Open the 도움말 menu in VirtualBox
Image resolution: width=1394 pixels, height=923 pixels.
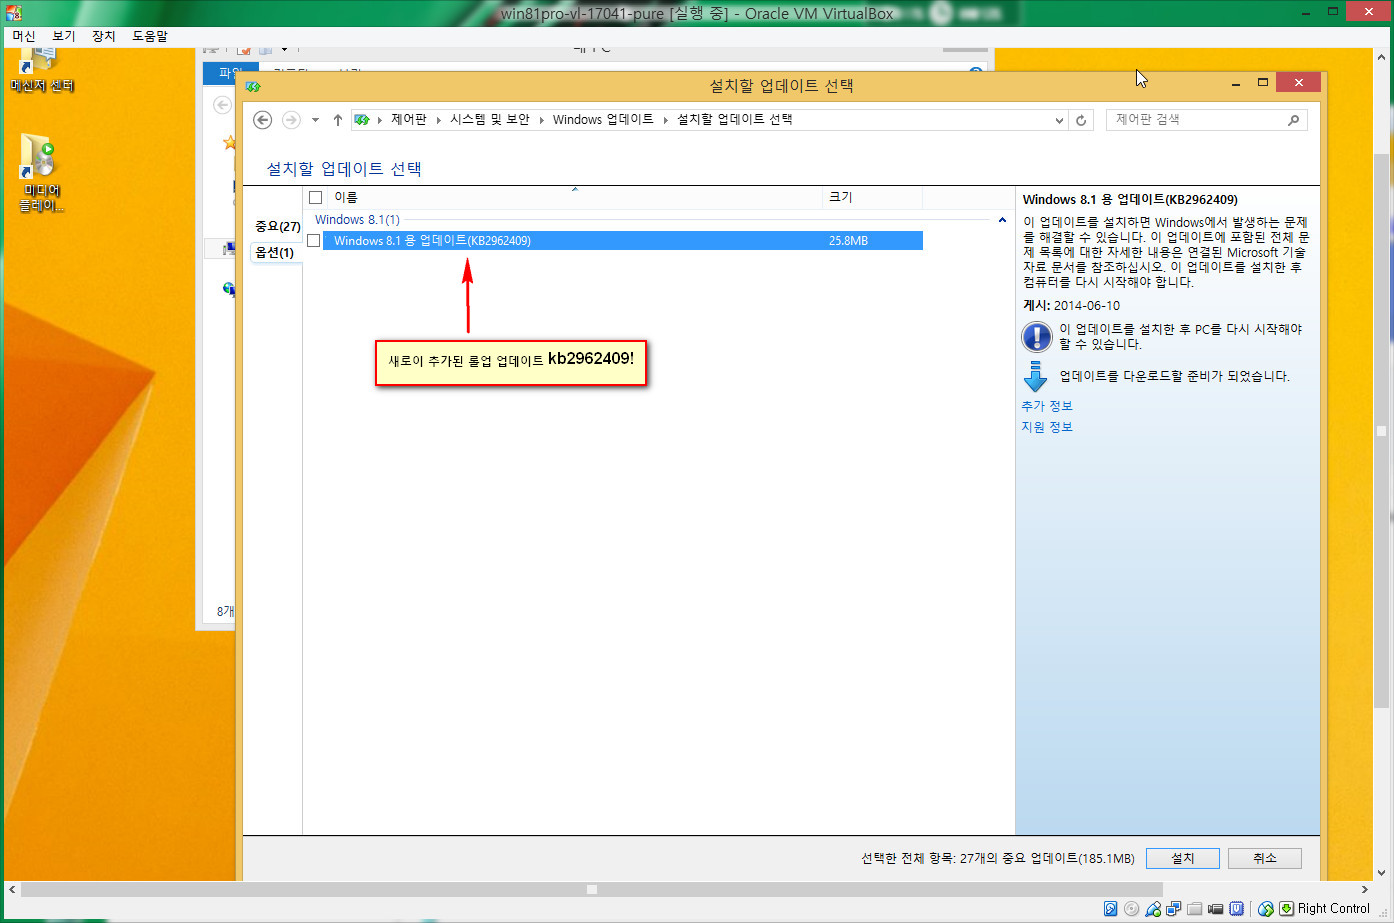(x=150, y=36)
